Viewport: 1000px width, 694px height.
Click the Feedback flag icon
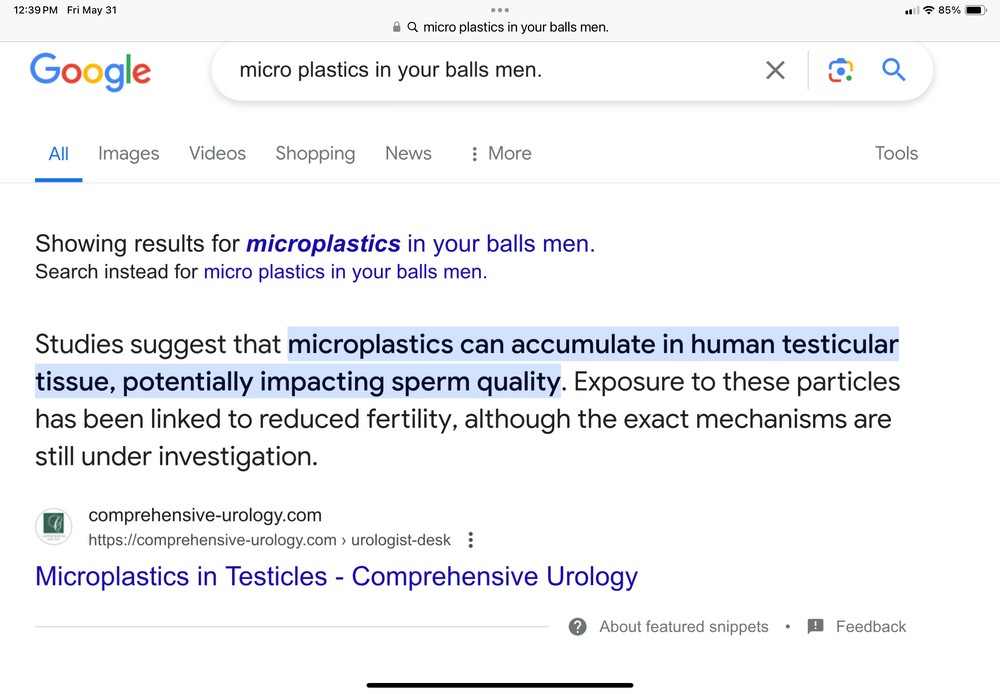[x=816, y=626]
